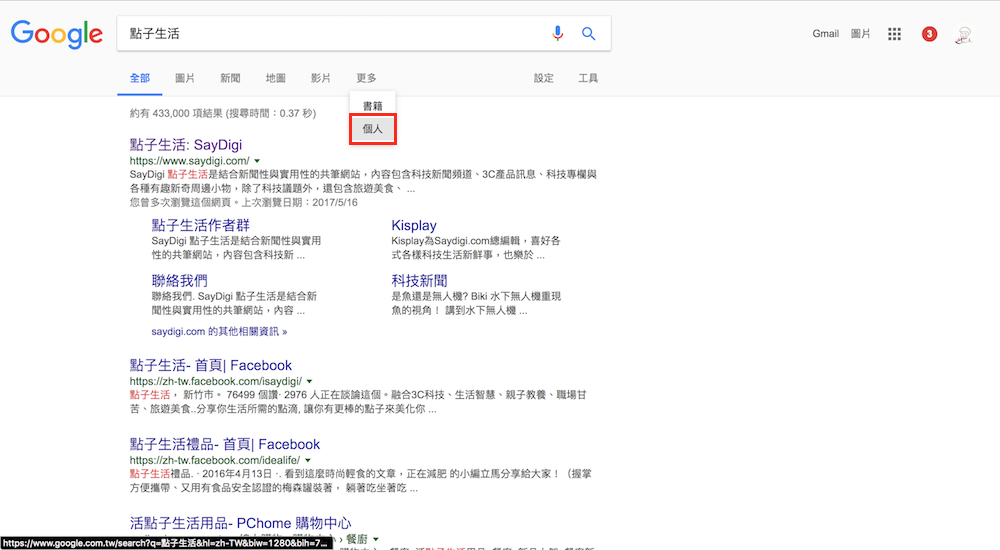Click the Gmail link
The height and width of the screenshot is (550, 1000).
click(825, 34)
